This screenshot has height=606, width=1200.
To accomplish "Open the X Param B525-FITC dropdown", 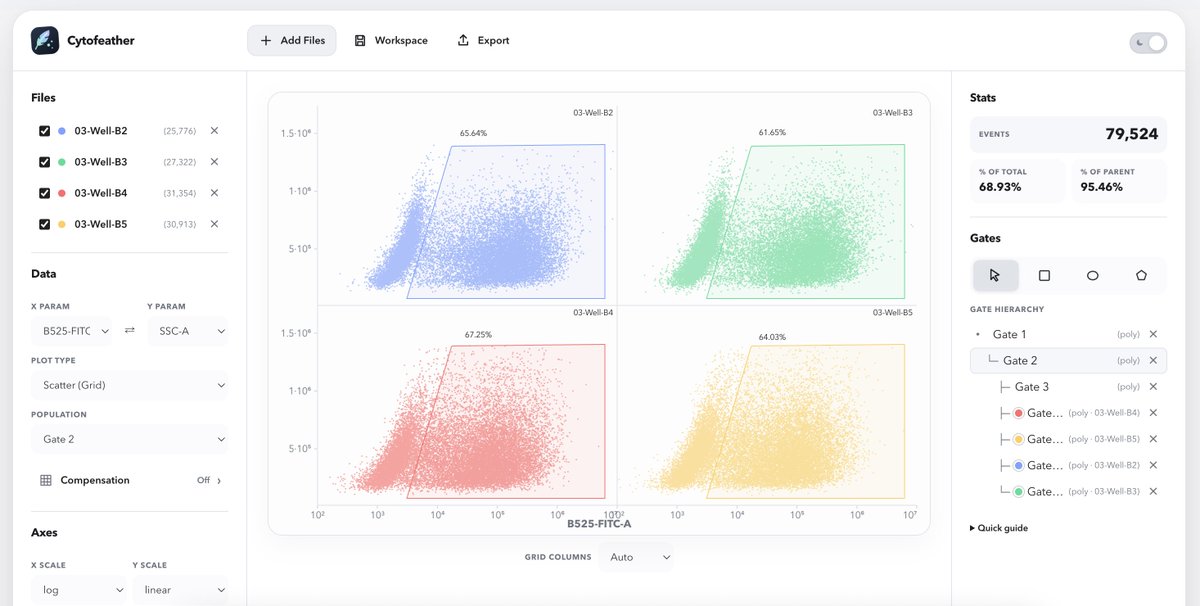I will coord(71,330).
